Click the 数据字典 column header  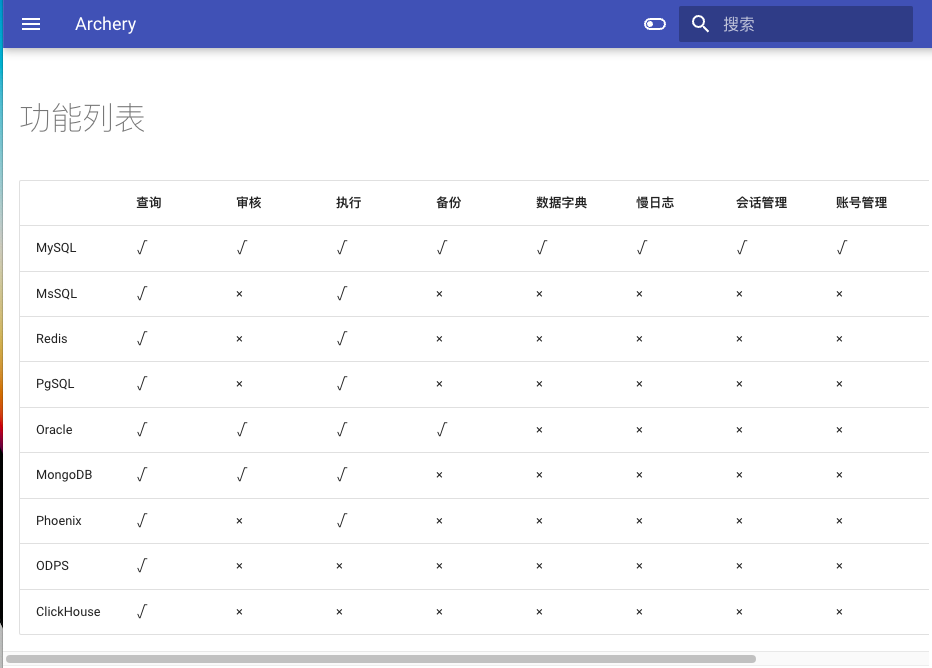click(x=561, y=203)
